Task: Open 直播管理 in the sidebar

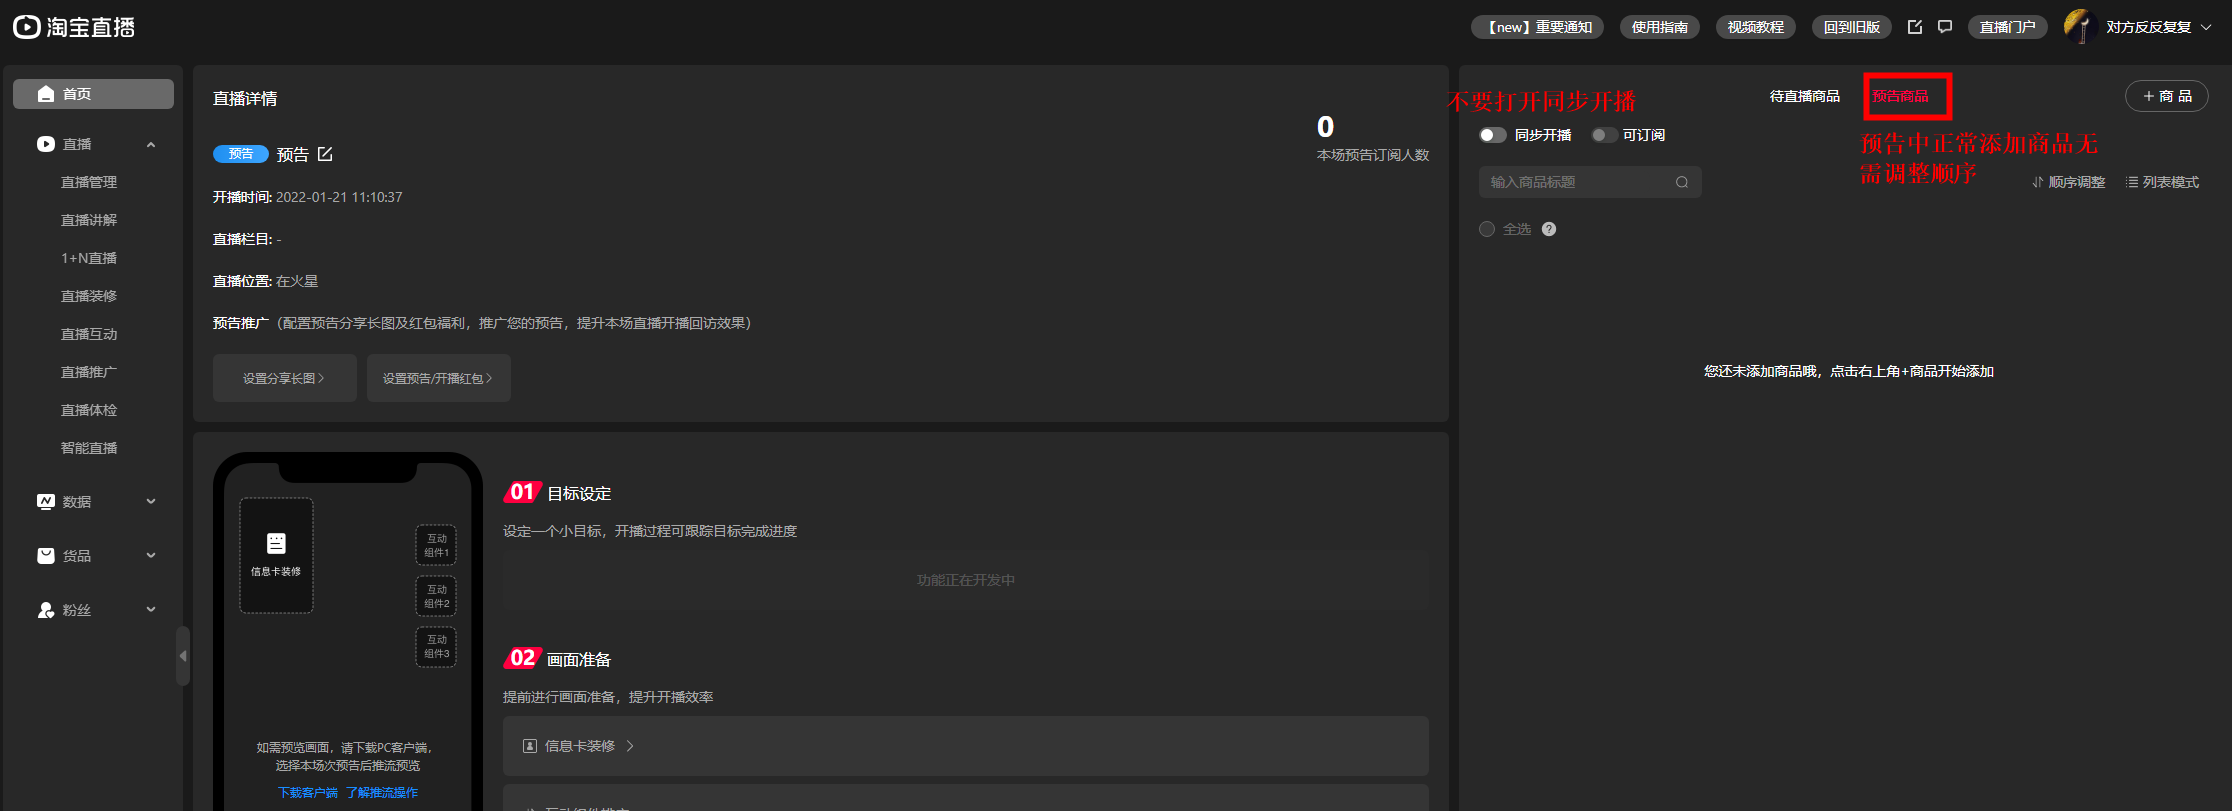Action: tap(89, 182)
